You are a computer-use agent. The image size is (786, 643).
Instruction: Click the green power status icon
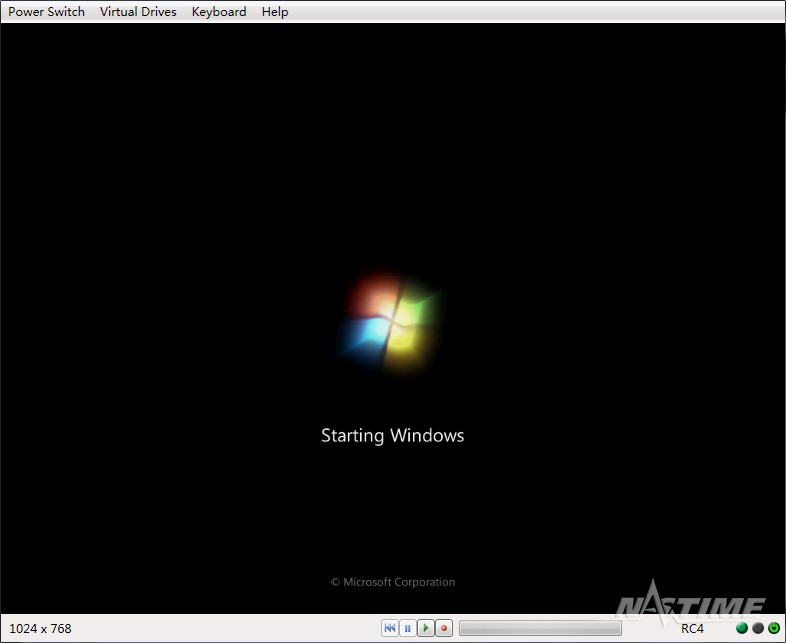pyautogui.click(x=774, y=628)
